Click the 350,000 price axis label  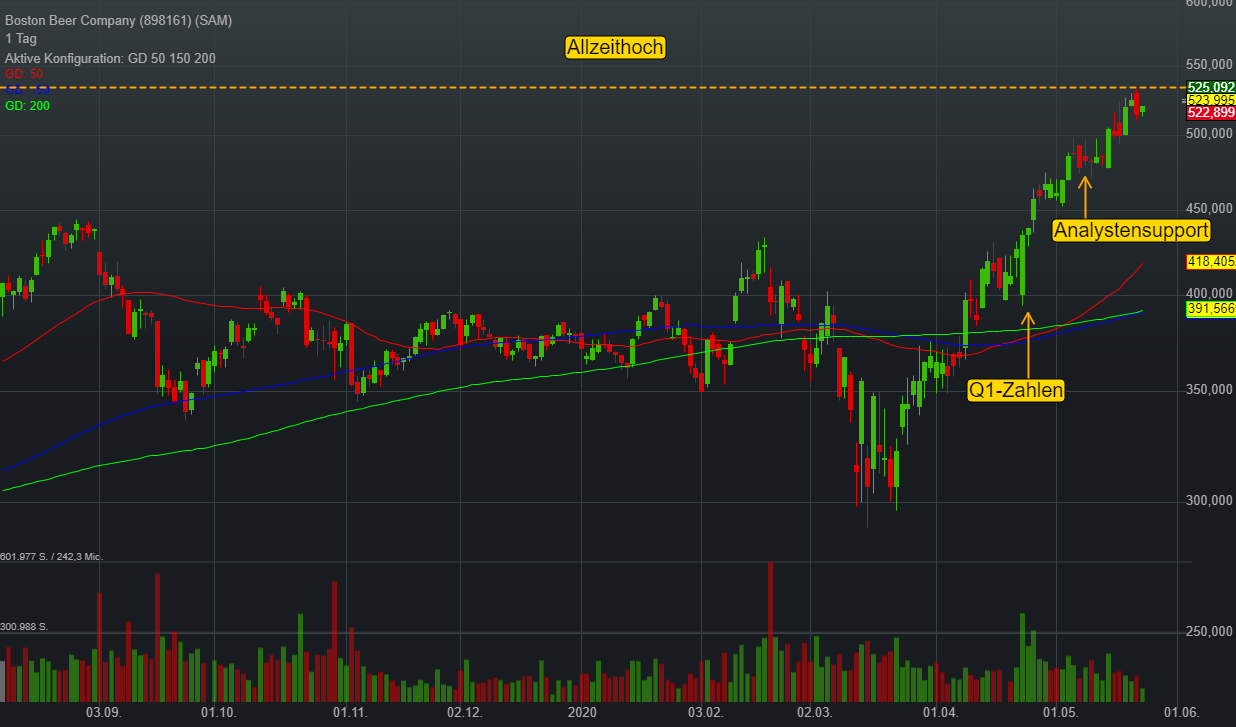[1210, 390]
